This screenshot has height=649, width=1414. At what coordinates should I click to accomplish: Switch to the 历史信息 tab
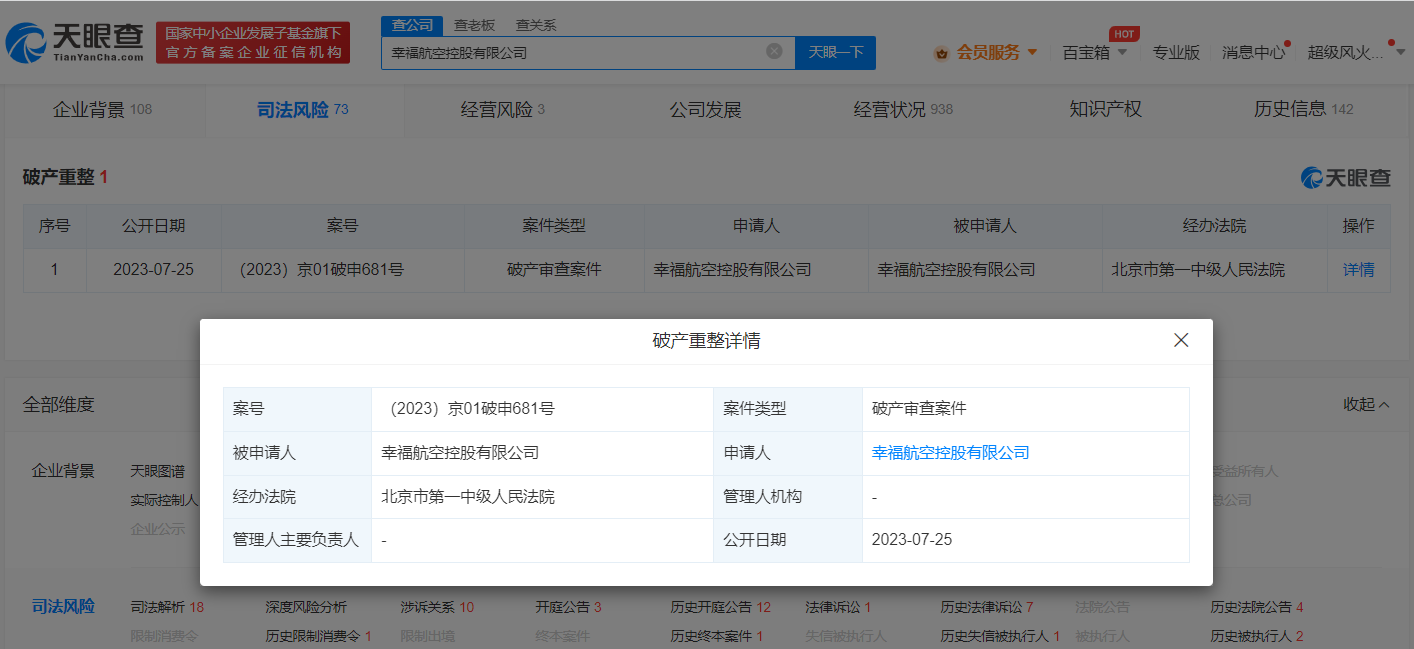tap(1304, 110)
